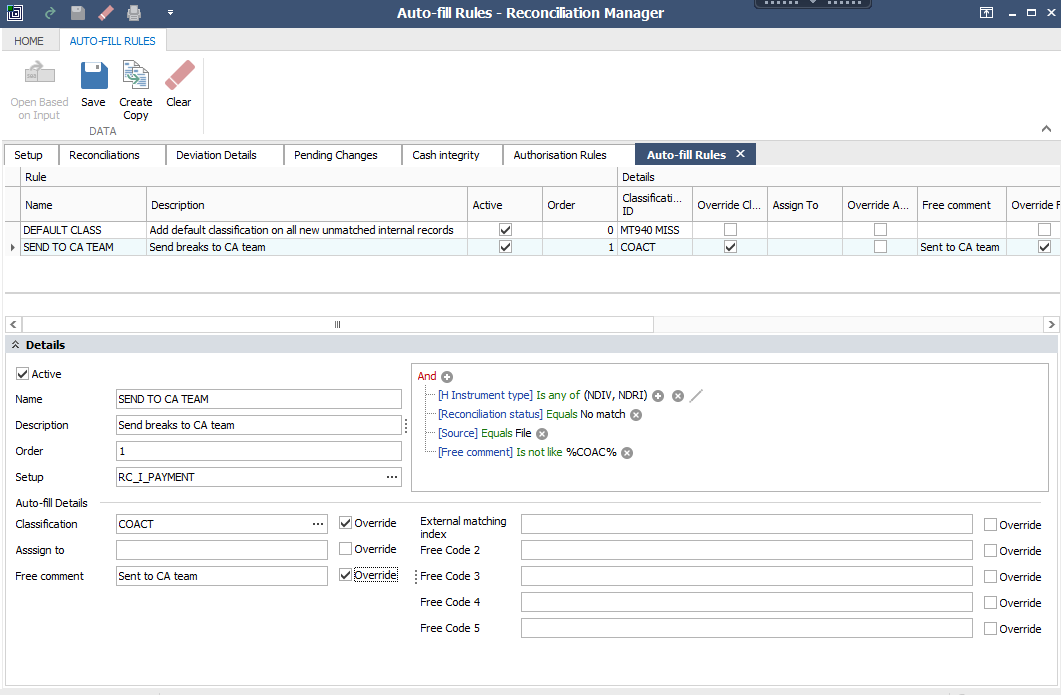Open the Setup tab
1061x695 pixels.
tap(28, 155)
